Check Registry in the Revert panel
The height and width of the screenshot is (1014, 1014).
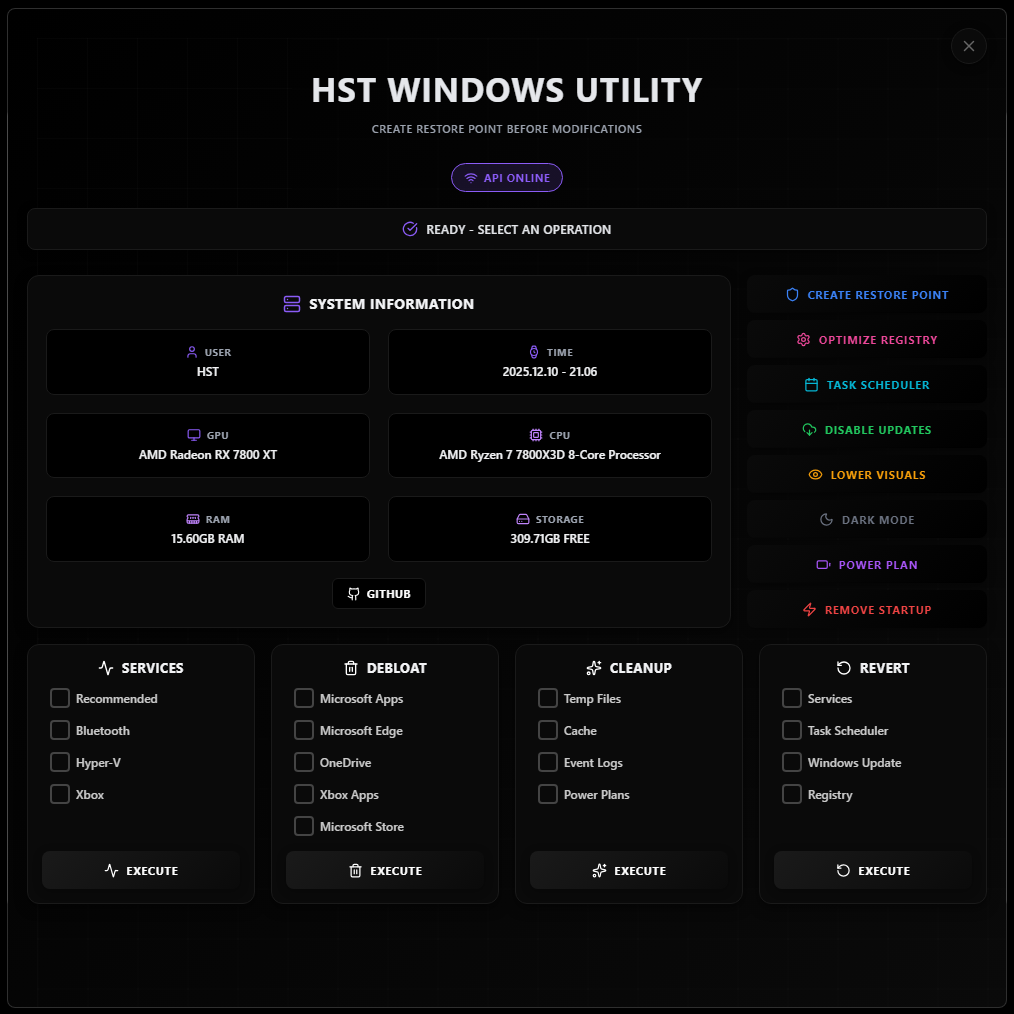791,794
